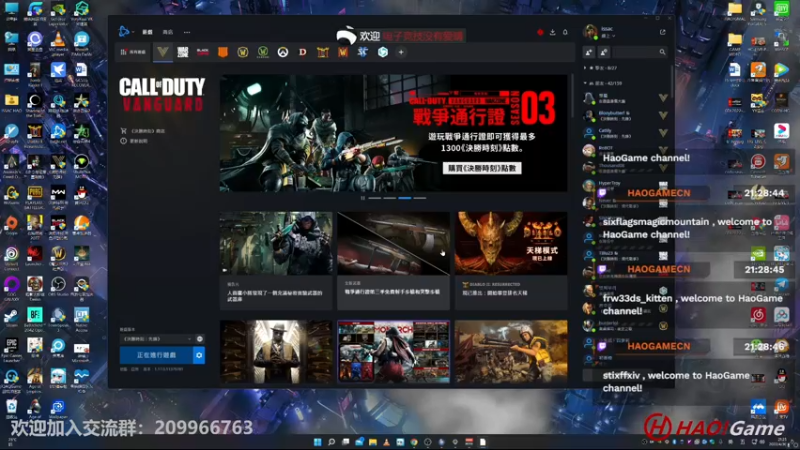Open the Diablo D icon
800x450 pixels.
click(303, 52)
